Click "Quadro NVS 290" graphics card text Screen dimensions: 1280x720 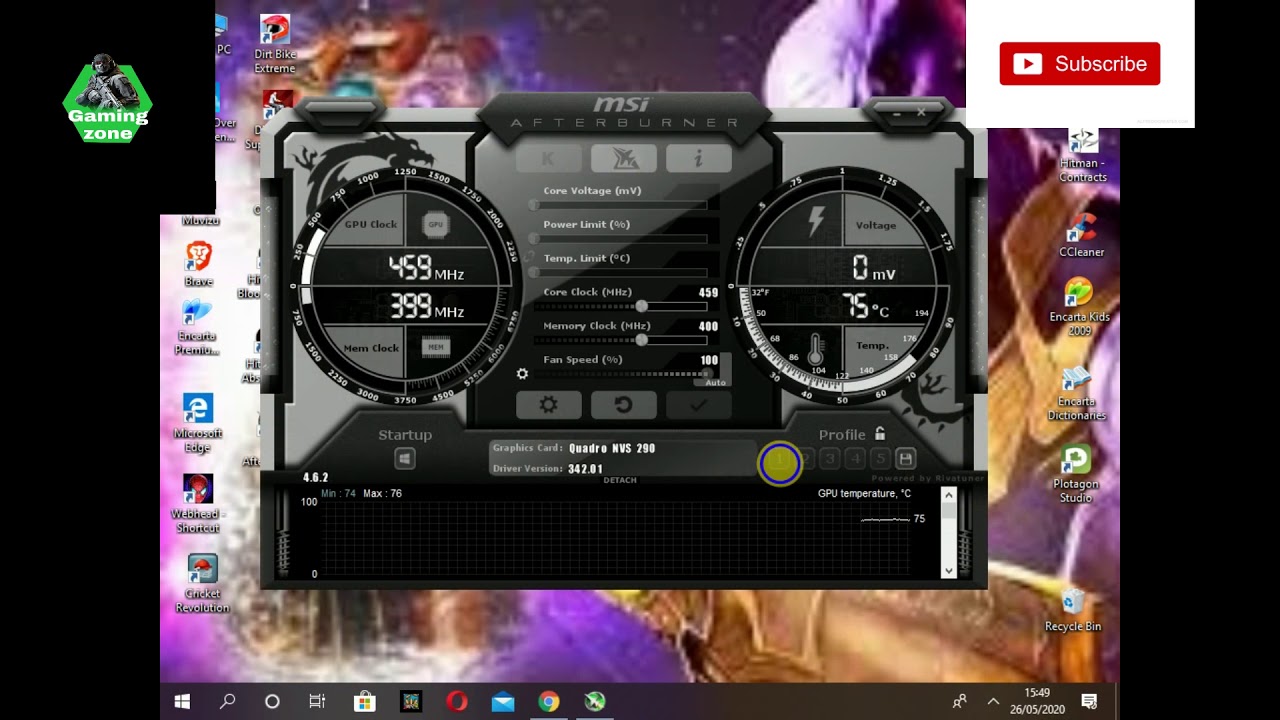[612, 449]
